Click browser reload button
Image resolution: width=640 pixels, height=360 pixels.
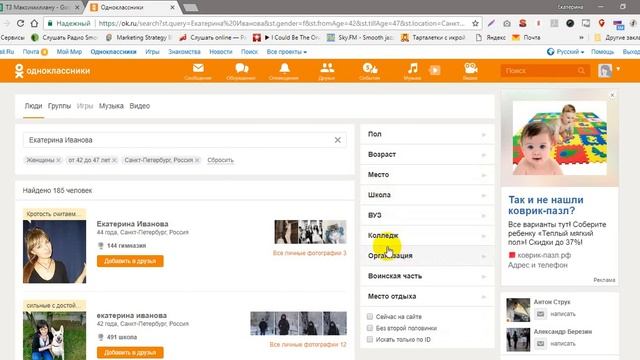(x=20, y=23)
